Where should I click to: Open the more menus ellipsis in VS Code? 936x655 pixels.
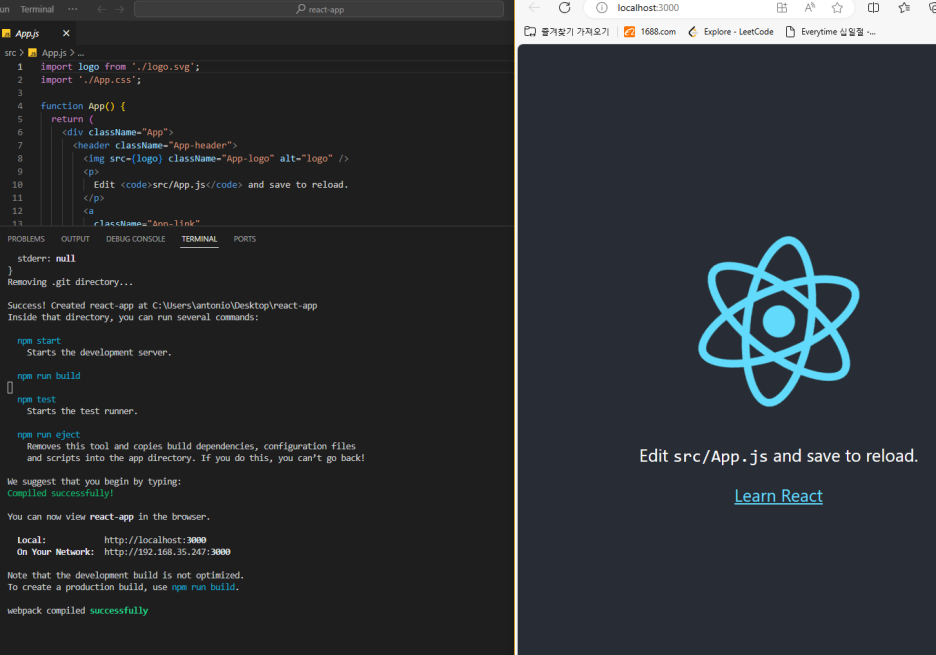[73, 9]
